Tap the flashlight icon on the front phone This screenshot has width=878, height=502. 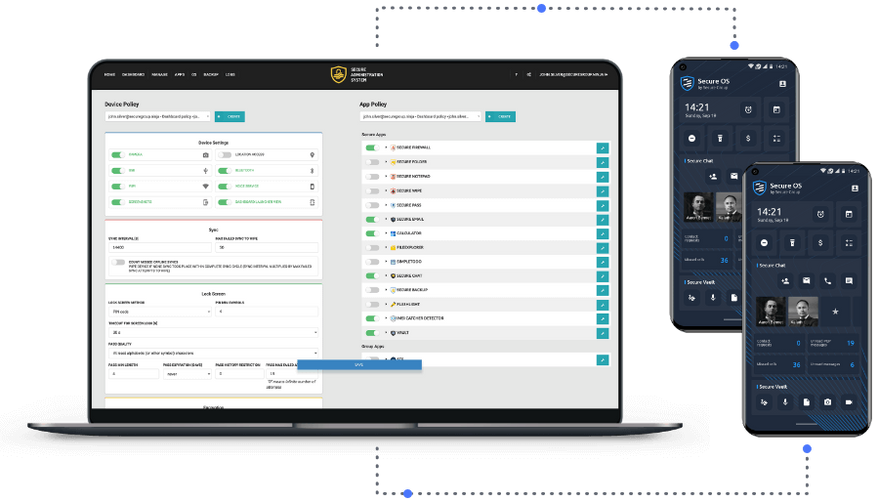[x=792, y=243]
